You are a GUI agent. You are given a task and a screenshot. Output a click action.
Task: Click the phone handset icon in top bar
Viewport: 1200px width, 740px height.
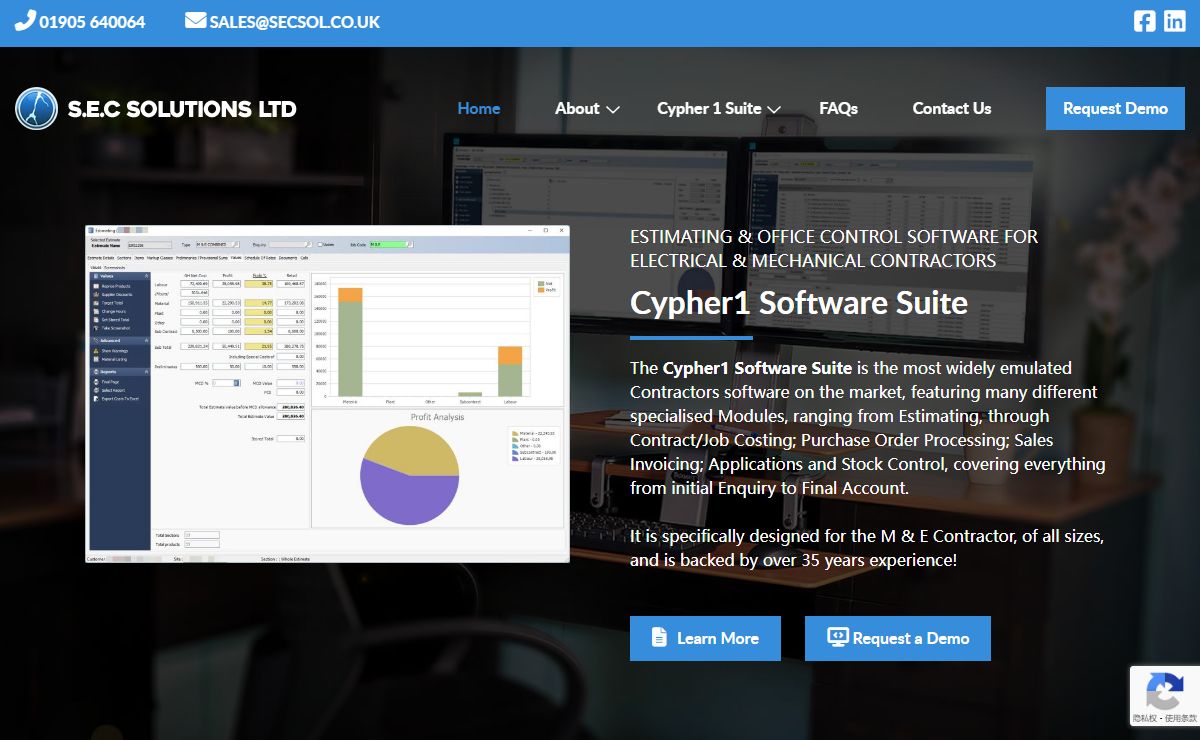point(25,20)
